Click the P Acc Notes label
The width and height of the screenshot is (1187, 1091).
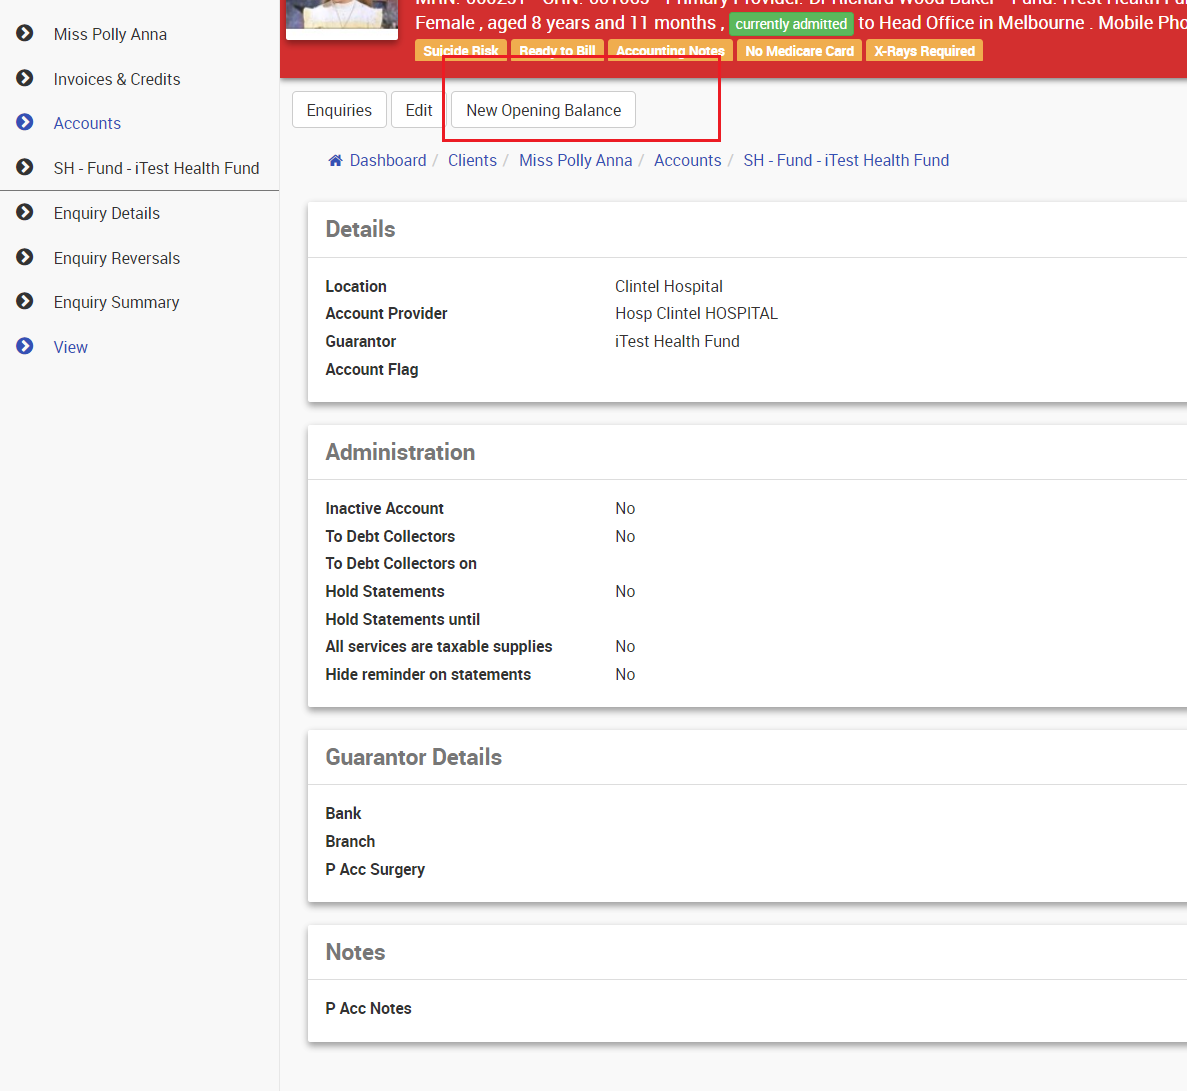pyautogui.click(x=369, y=1008)
